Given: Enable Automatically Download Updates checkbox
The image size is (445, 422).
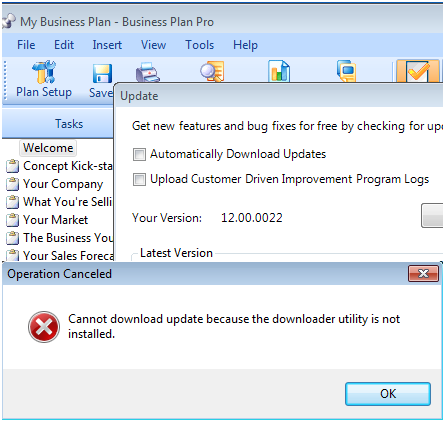Looking at the screenshot, I should 139,154.
